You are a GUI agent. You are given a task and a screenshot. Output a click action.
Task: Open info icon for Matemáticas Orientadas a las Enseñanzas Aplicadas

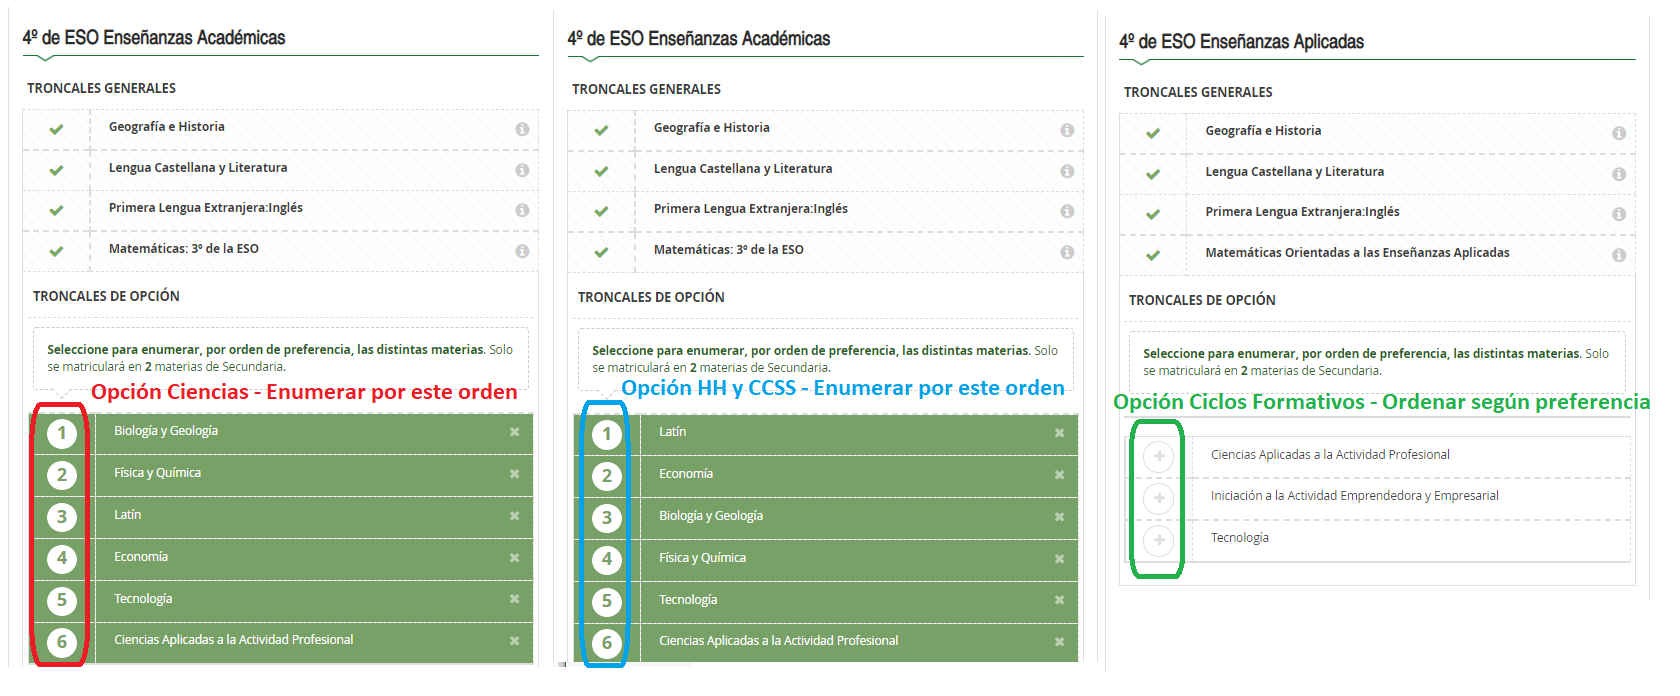pyautogui.click(x=1619, y=255)
